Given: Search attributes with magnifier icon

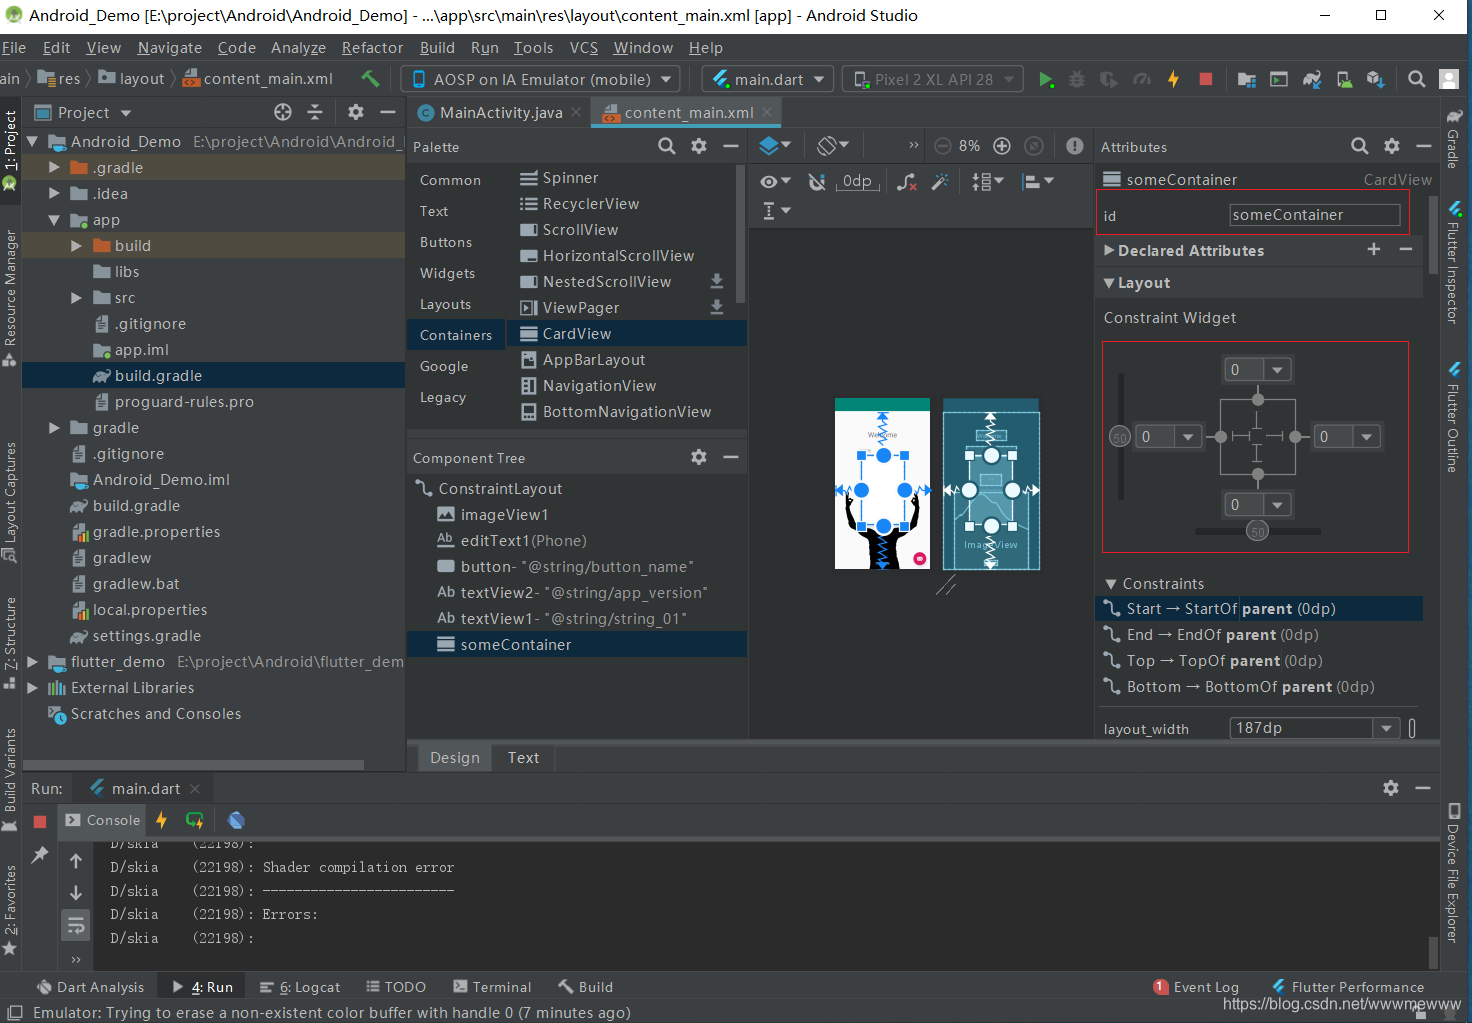Looking at the screenshot, I should point(1360,146).
